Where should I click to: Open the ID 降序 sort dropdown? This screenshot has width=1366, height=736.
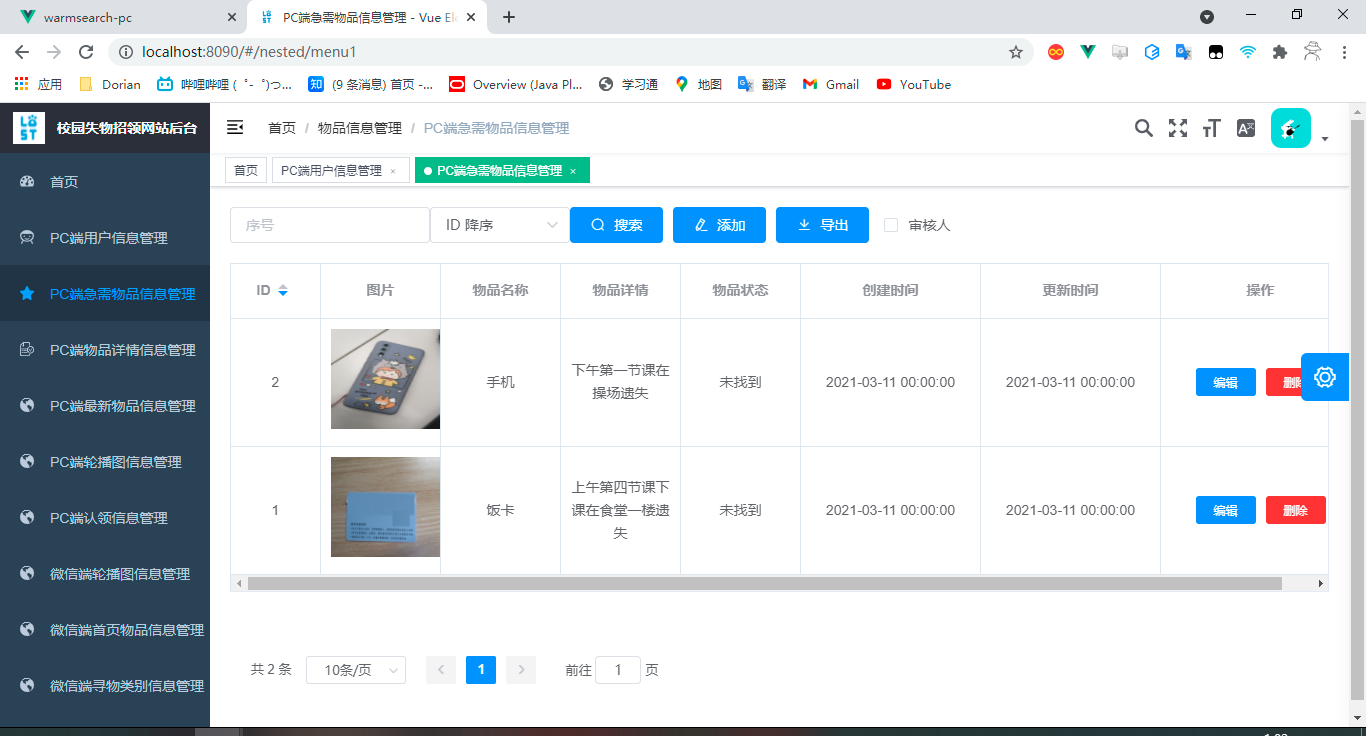(500, 225)
